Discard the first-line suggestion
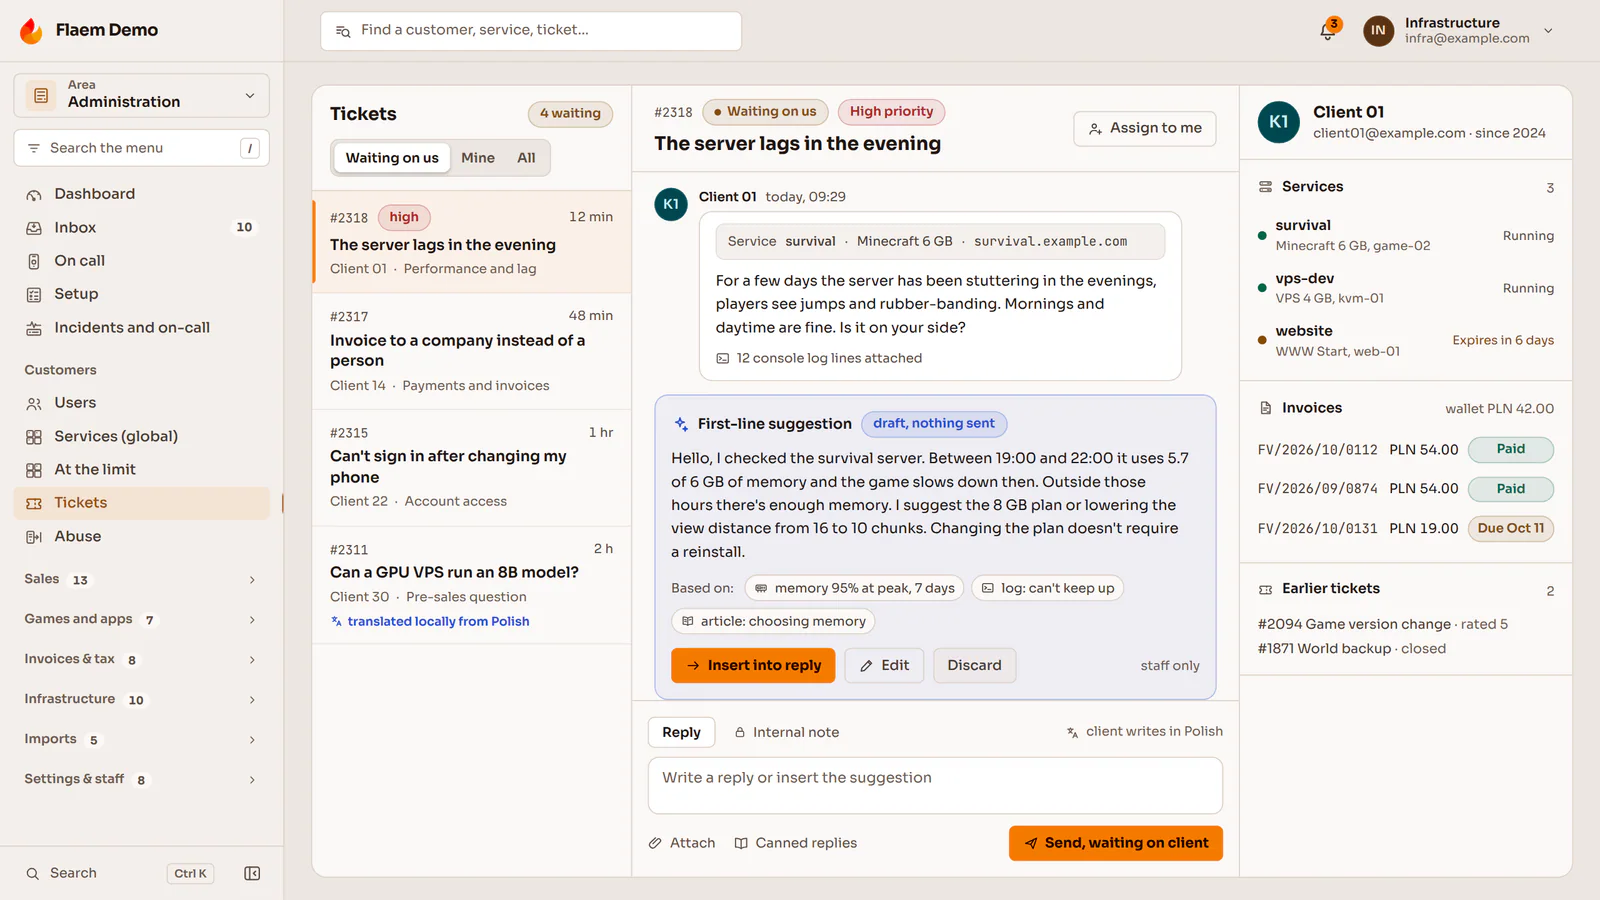This screenshot has width=1600, height=900. pos(974,665)
